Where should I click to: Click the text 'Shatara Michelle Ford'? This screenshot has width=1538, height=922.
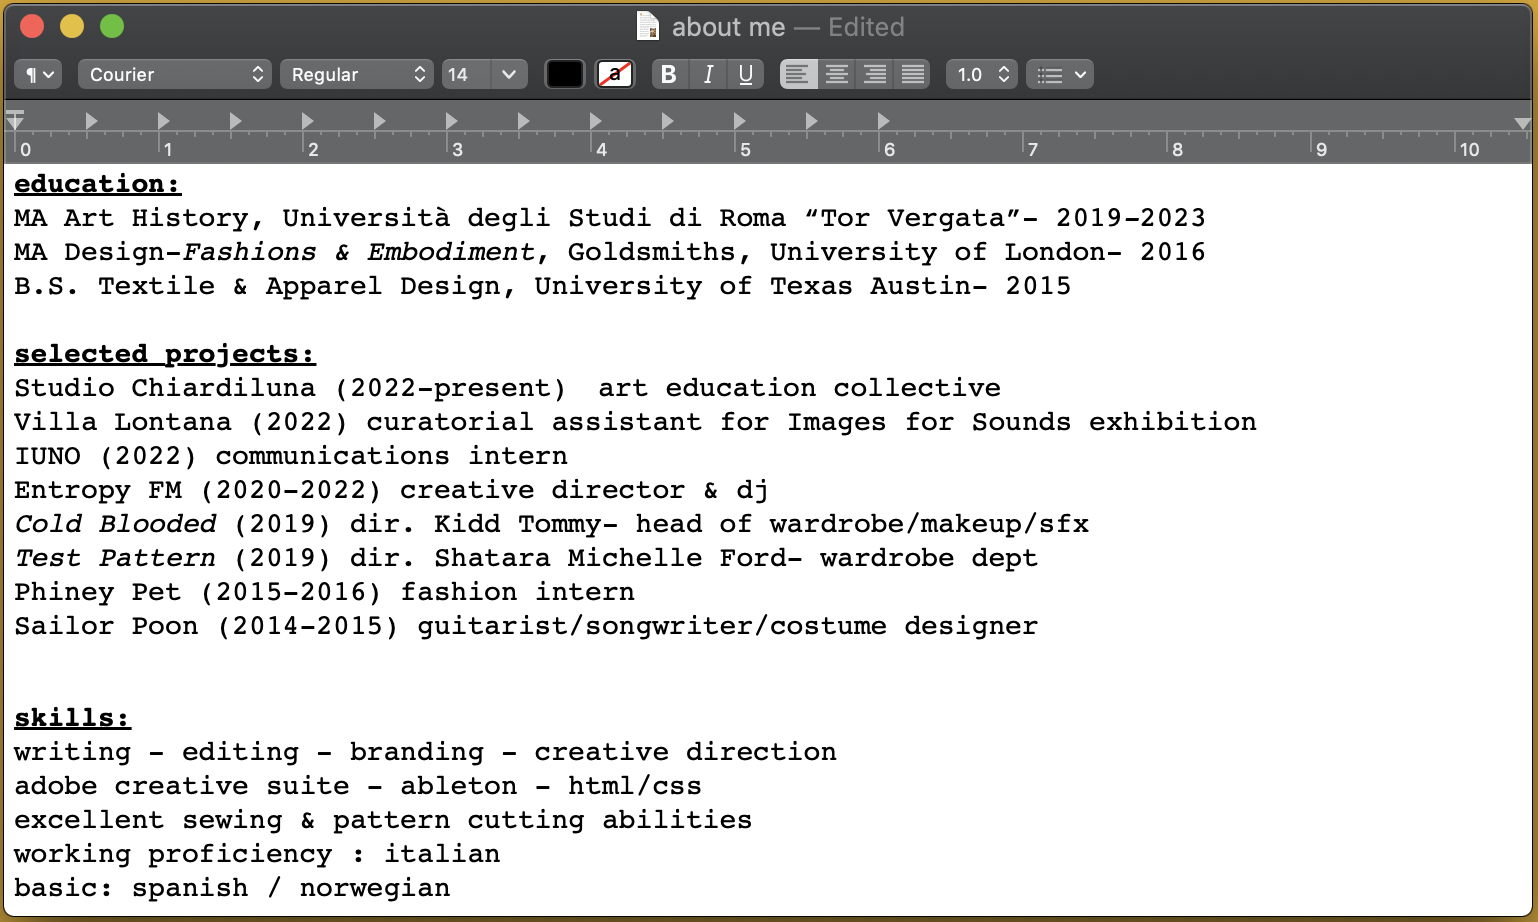(x=610, y=558)
